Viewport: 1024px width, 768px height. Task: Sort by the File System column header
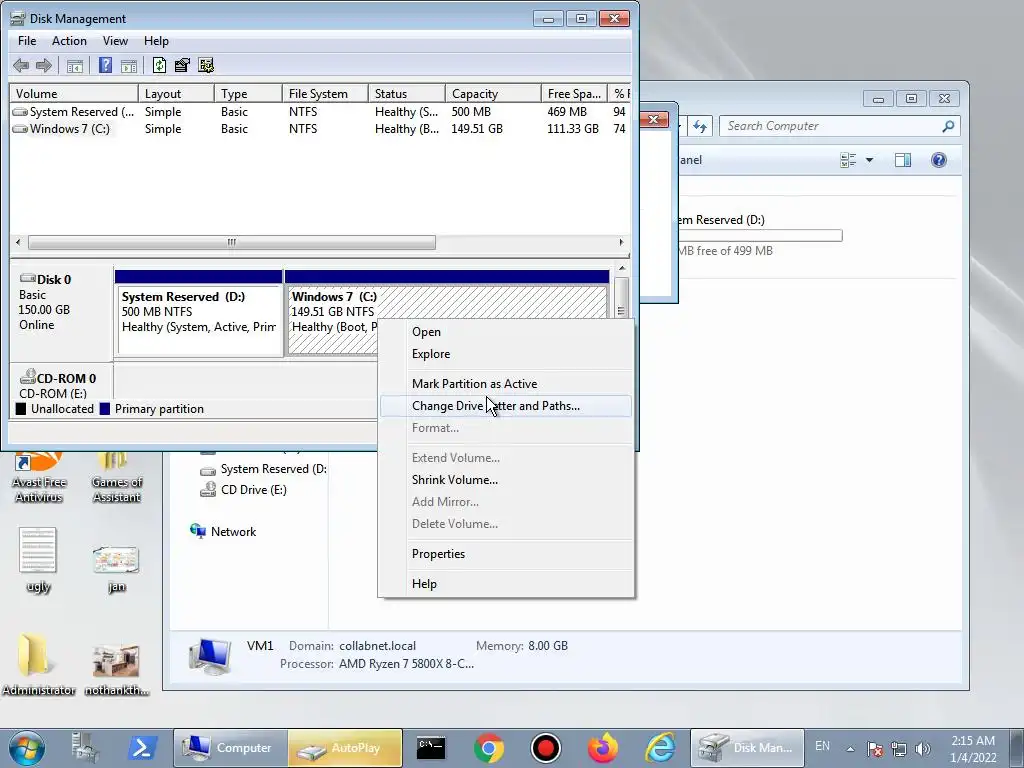click(325, 93)
